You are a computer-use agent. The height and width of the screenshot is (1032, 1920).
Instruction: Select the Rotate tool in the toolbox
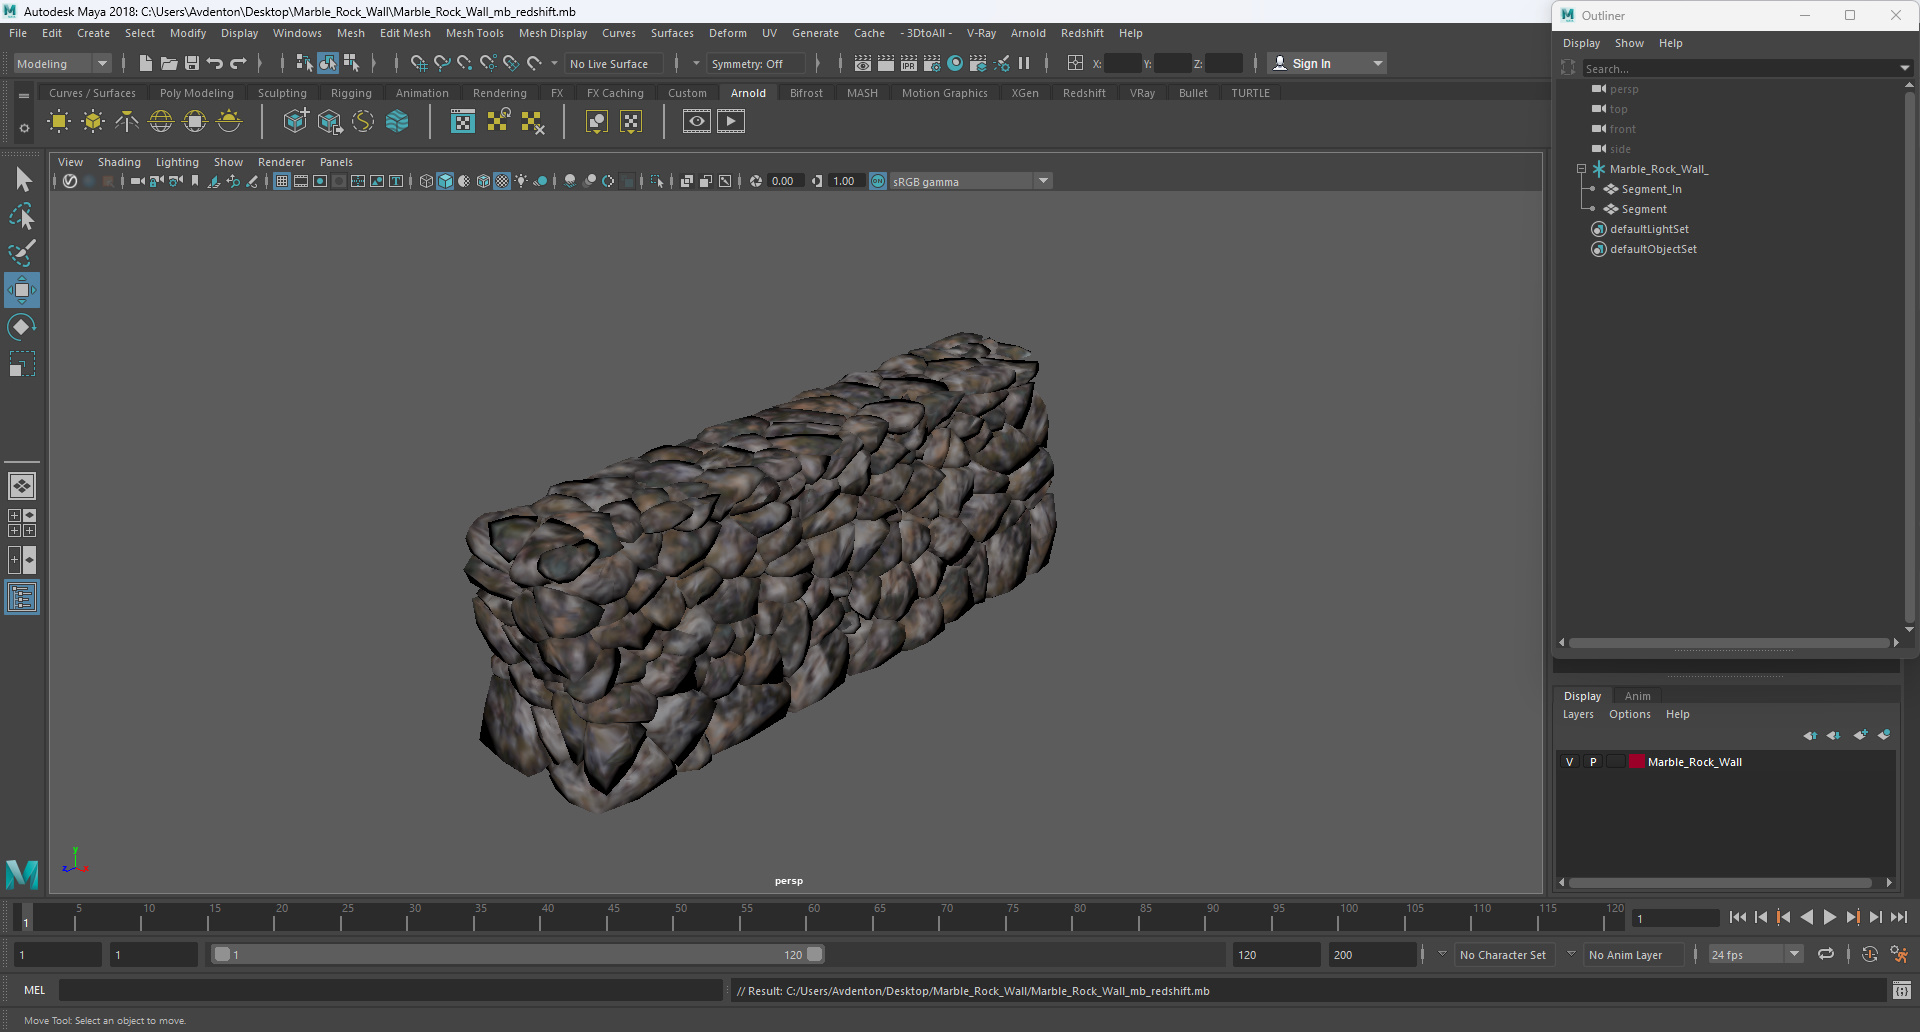(x=22, y=327)
